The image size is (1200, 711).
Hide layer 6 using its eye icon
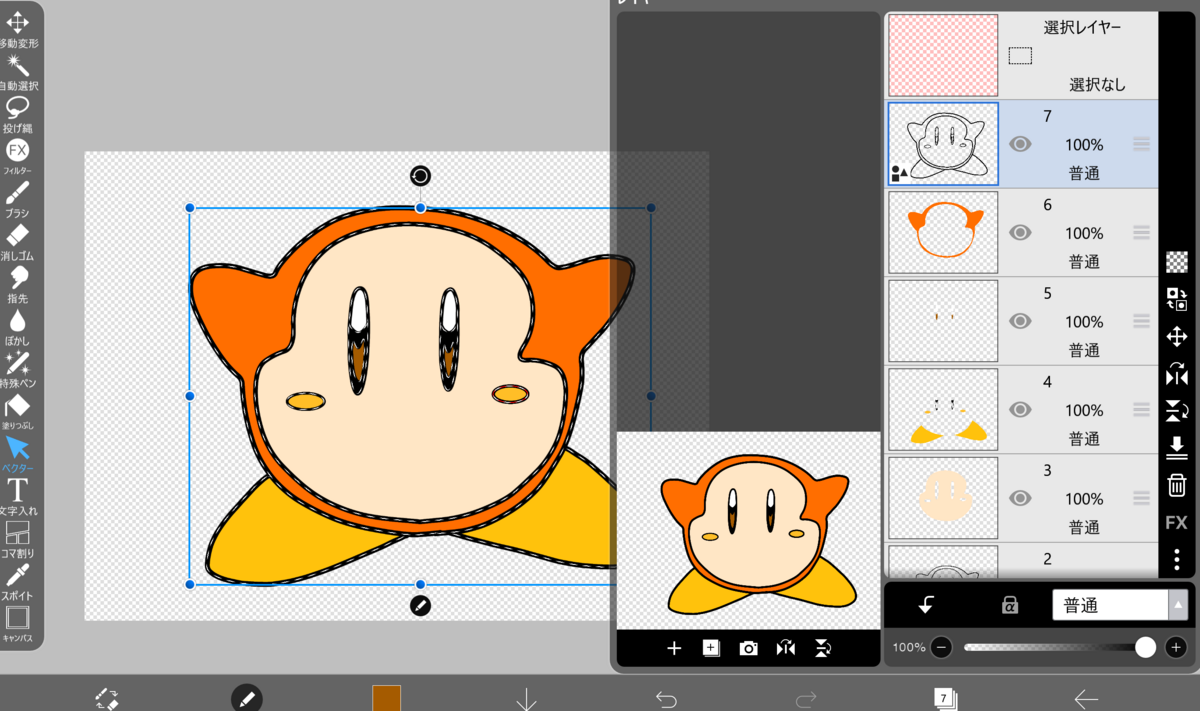click(x=1020, y=233)
